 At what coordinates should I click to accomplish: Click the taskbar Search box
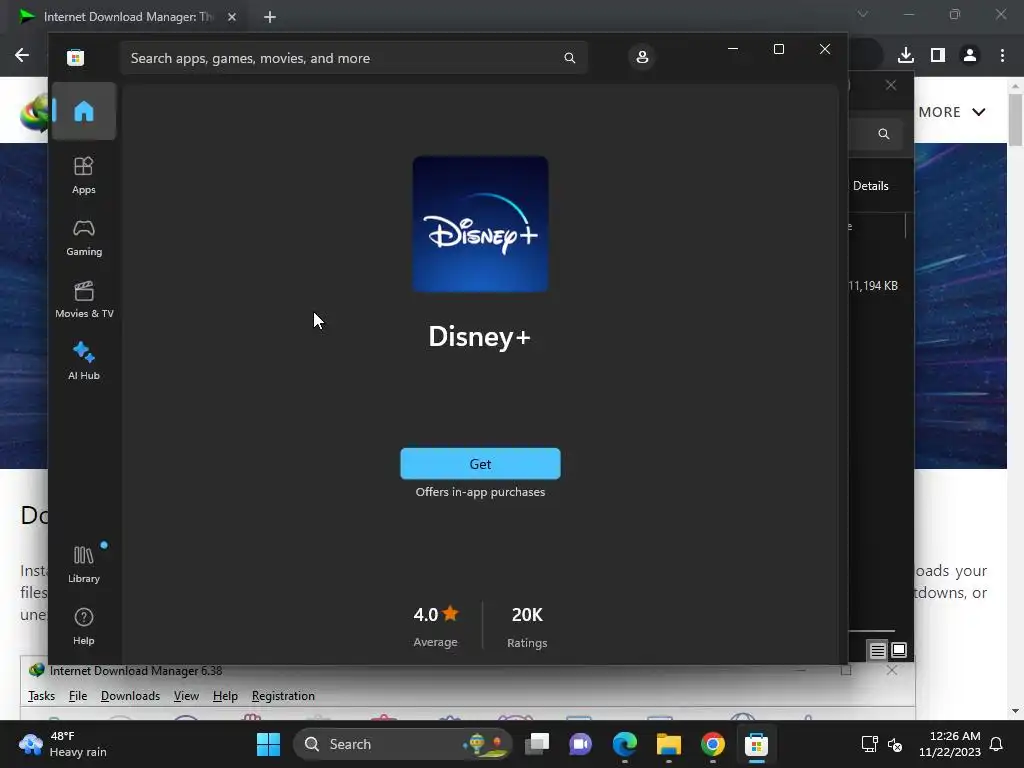[x=403, y=744]
